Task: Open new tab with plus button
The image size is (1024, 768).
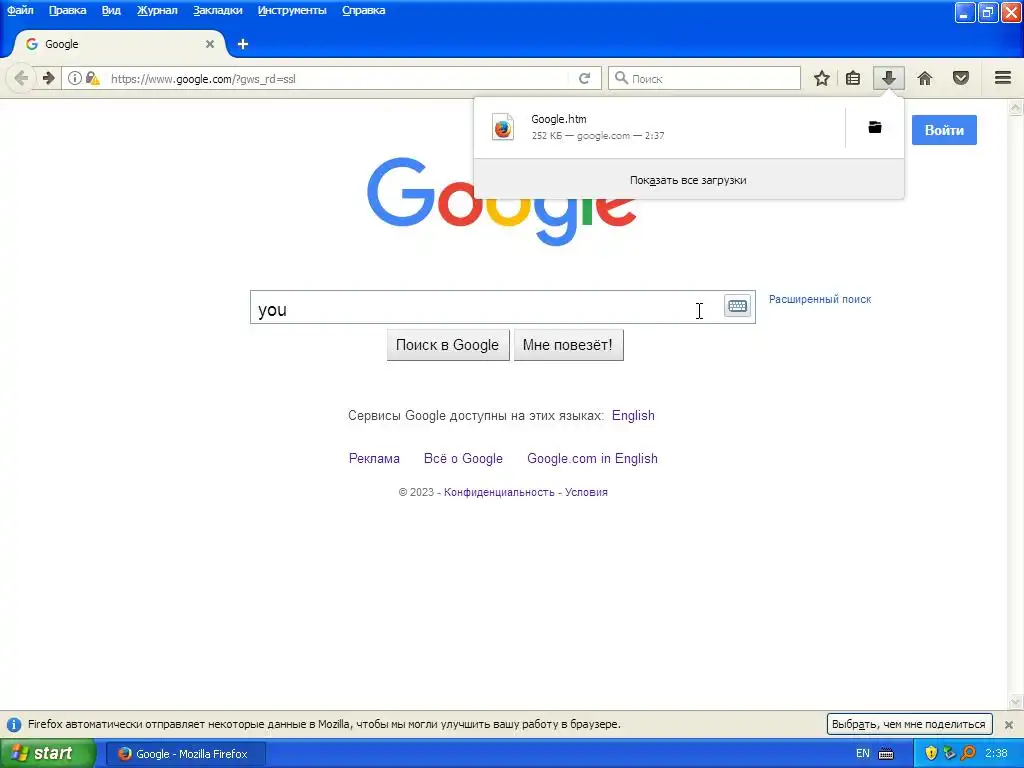Action: point(243,44)
